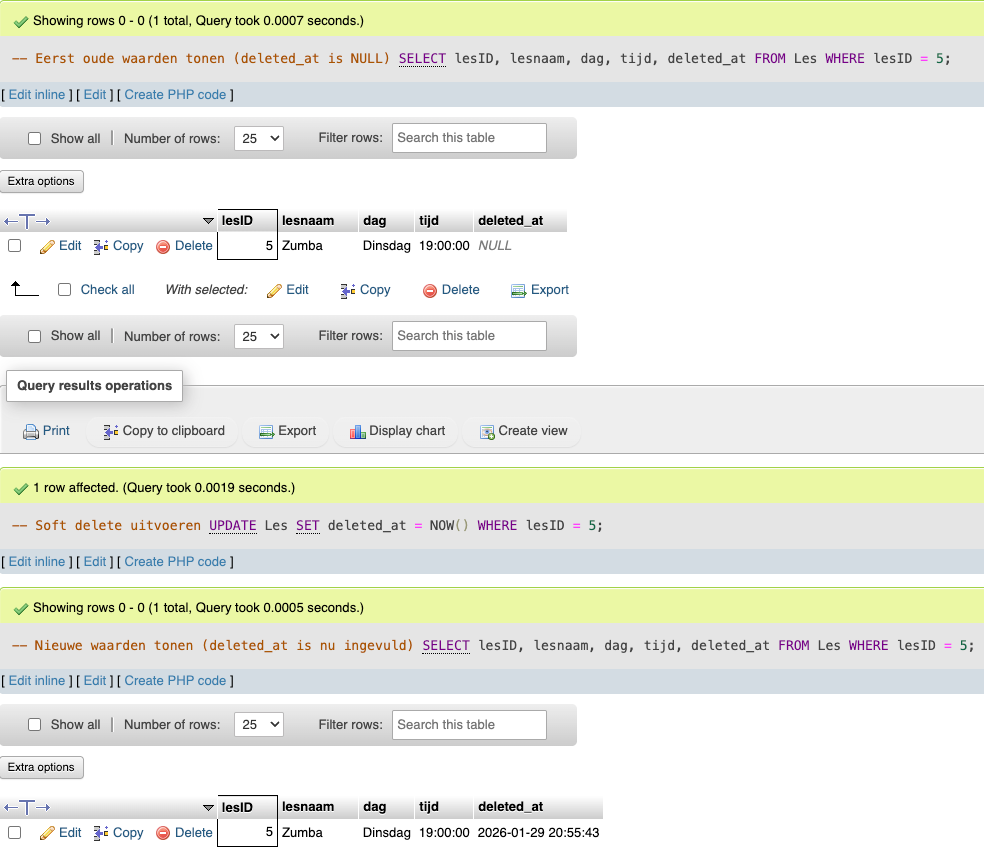The height and width of the screenshot is (851, 984).
Task: Click Copy icon in bottom Zumba row
Action: coord(101,833)
